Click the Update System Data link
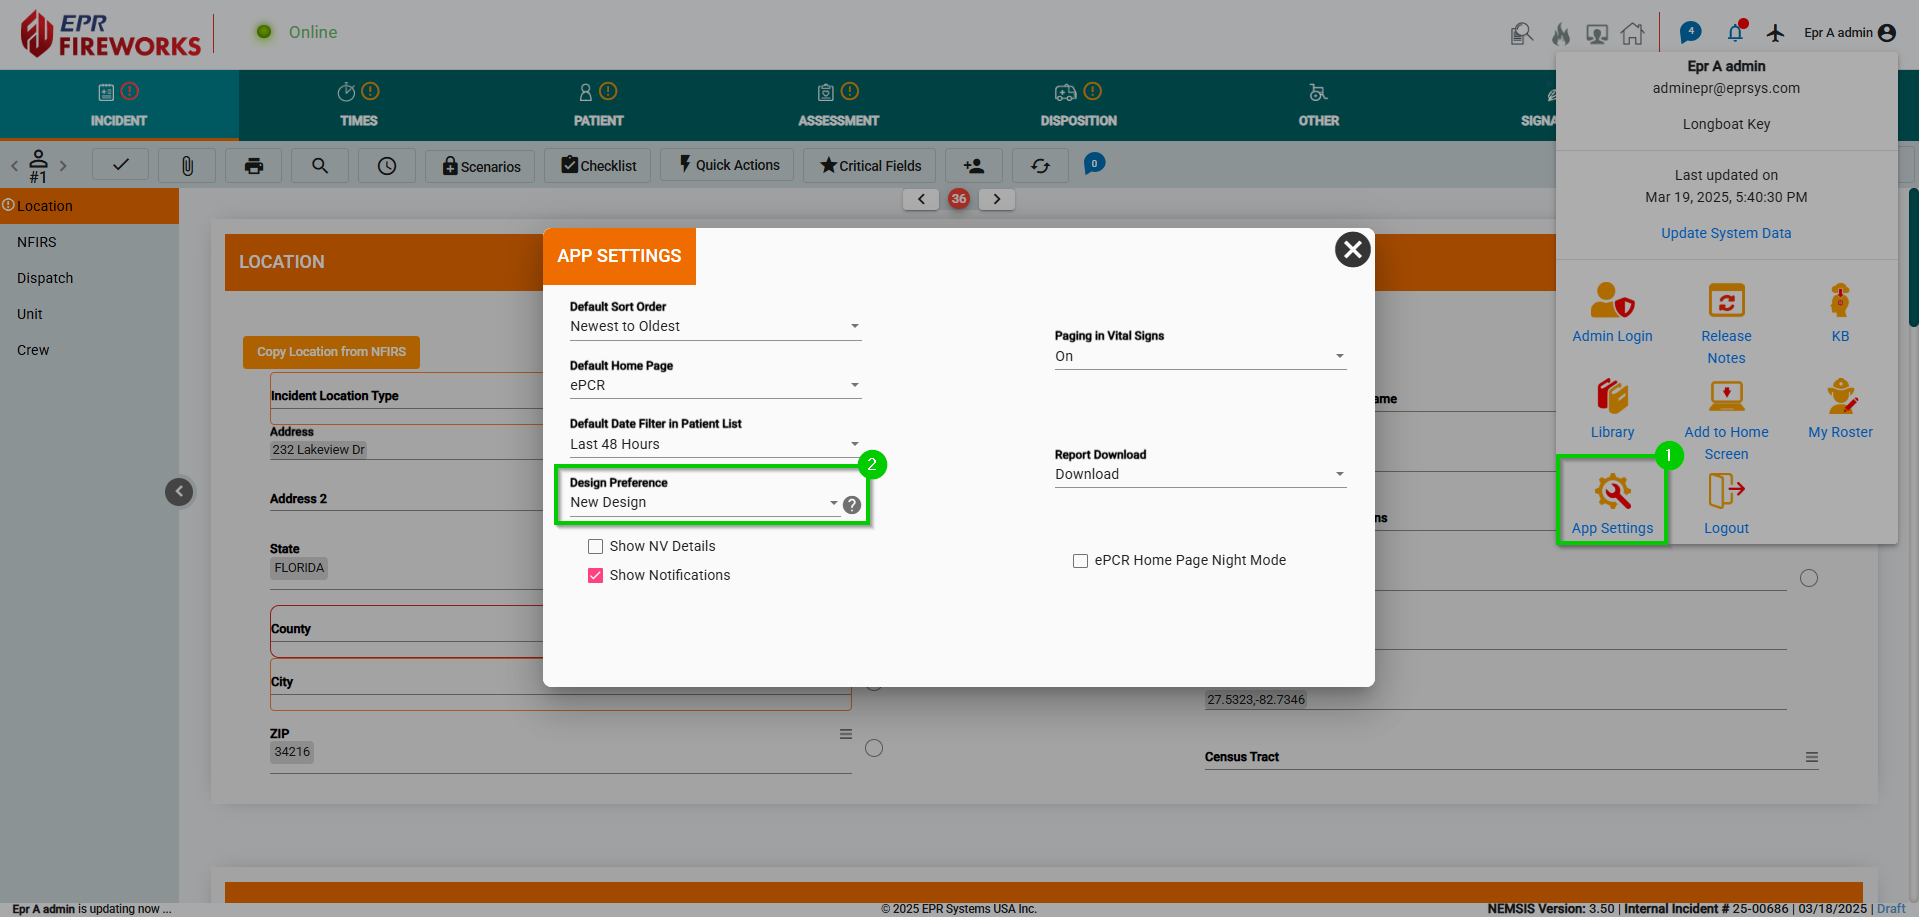 pyautogui.click(x=1726, y=233)
